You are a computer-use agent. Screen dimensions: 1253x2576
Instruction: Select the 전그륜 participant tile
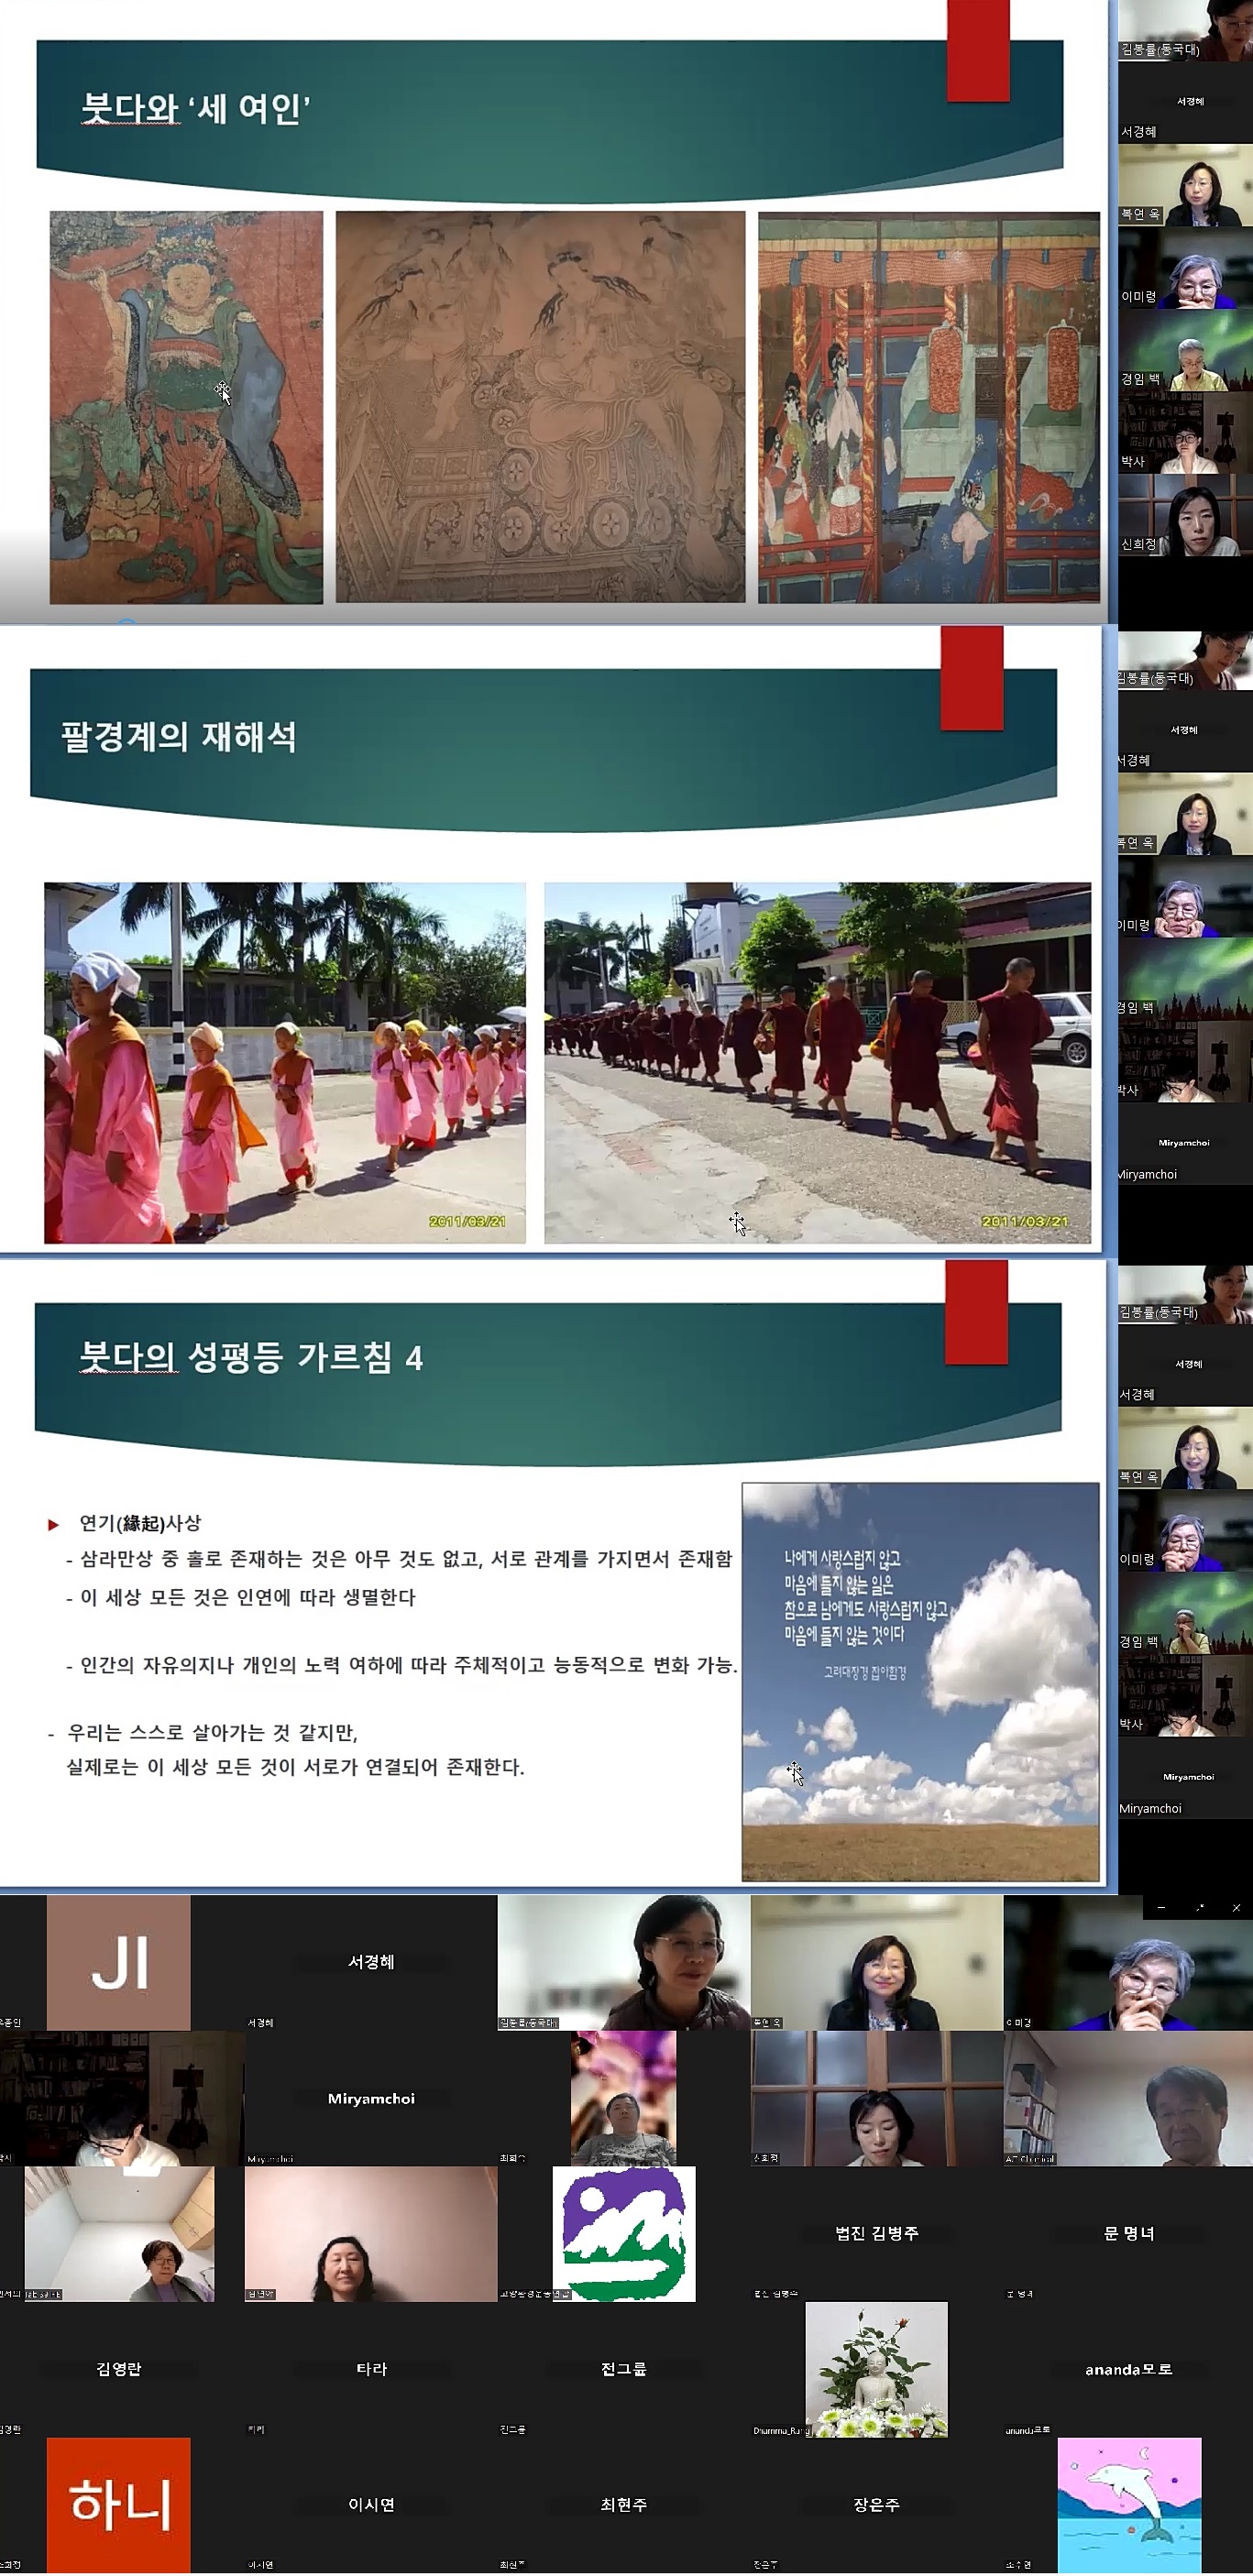point(624,2369)
